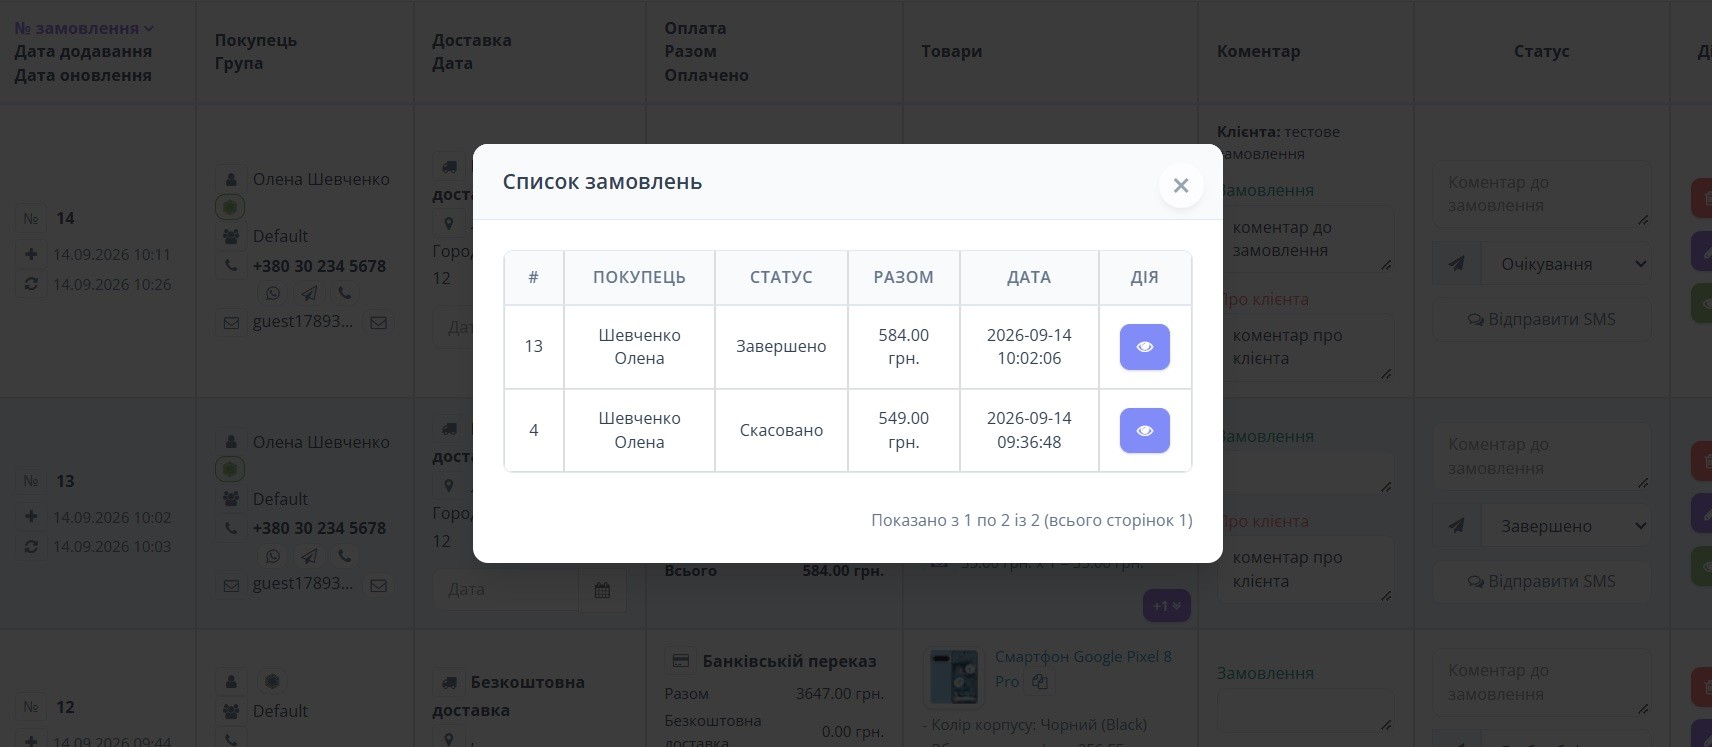1712x747 pixels.
Task: Click the call icon beside Telegram in order 14
Action: (345, 293)
